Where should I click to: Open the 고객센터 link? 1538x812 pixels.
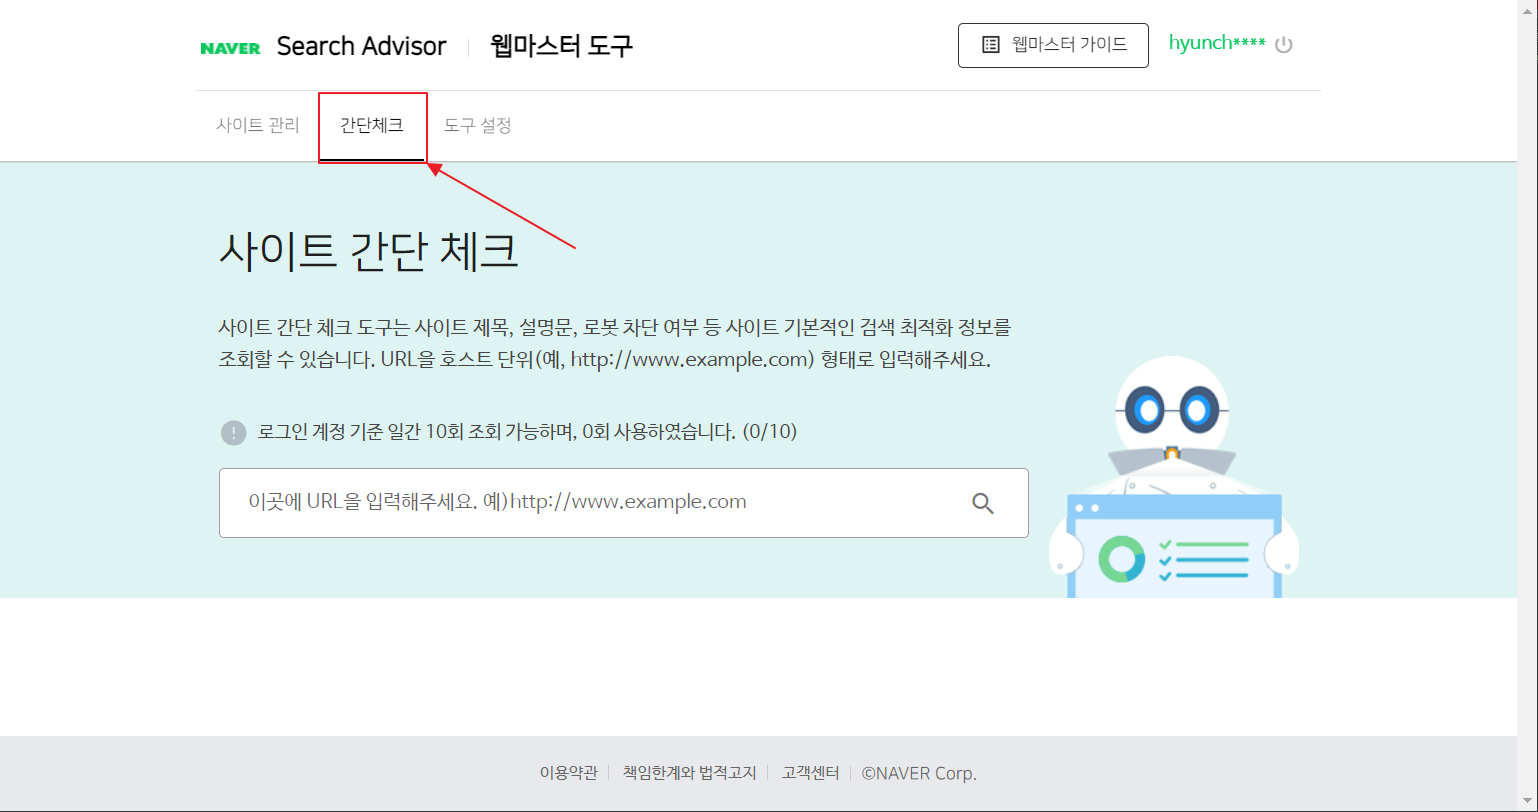(x=811, y=773)
